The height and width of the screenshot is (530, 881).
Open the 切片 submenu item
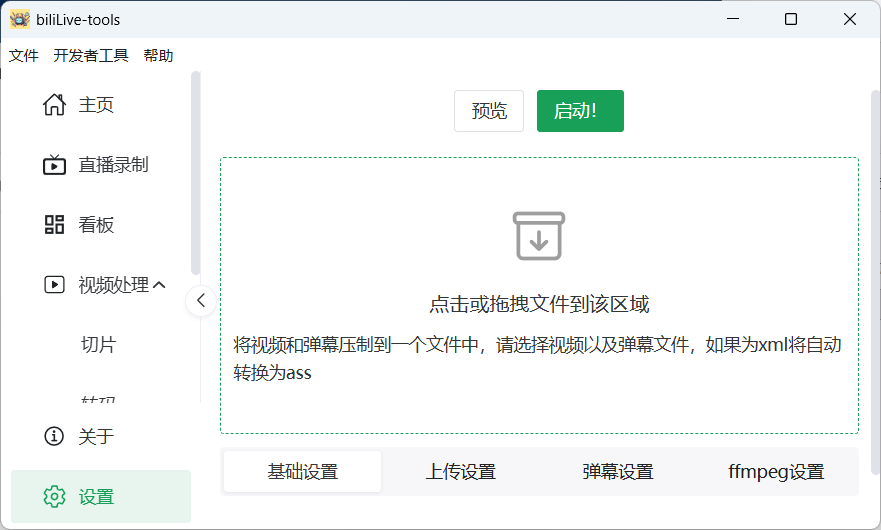[x=99, y=345]
